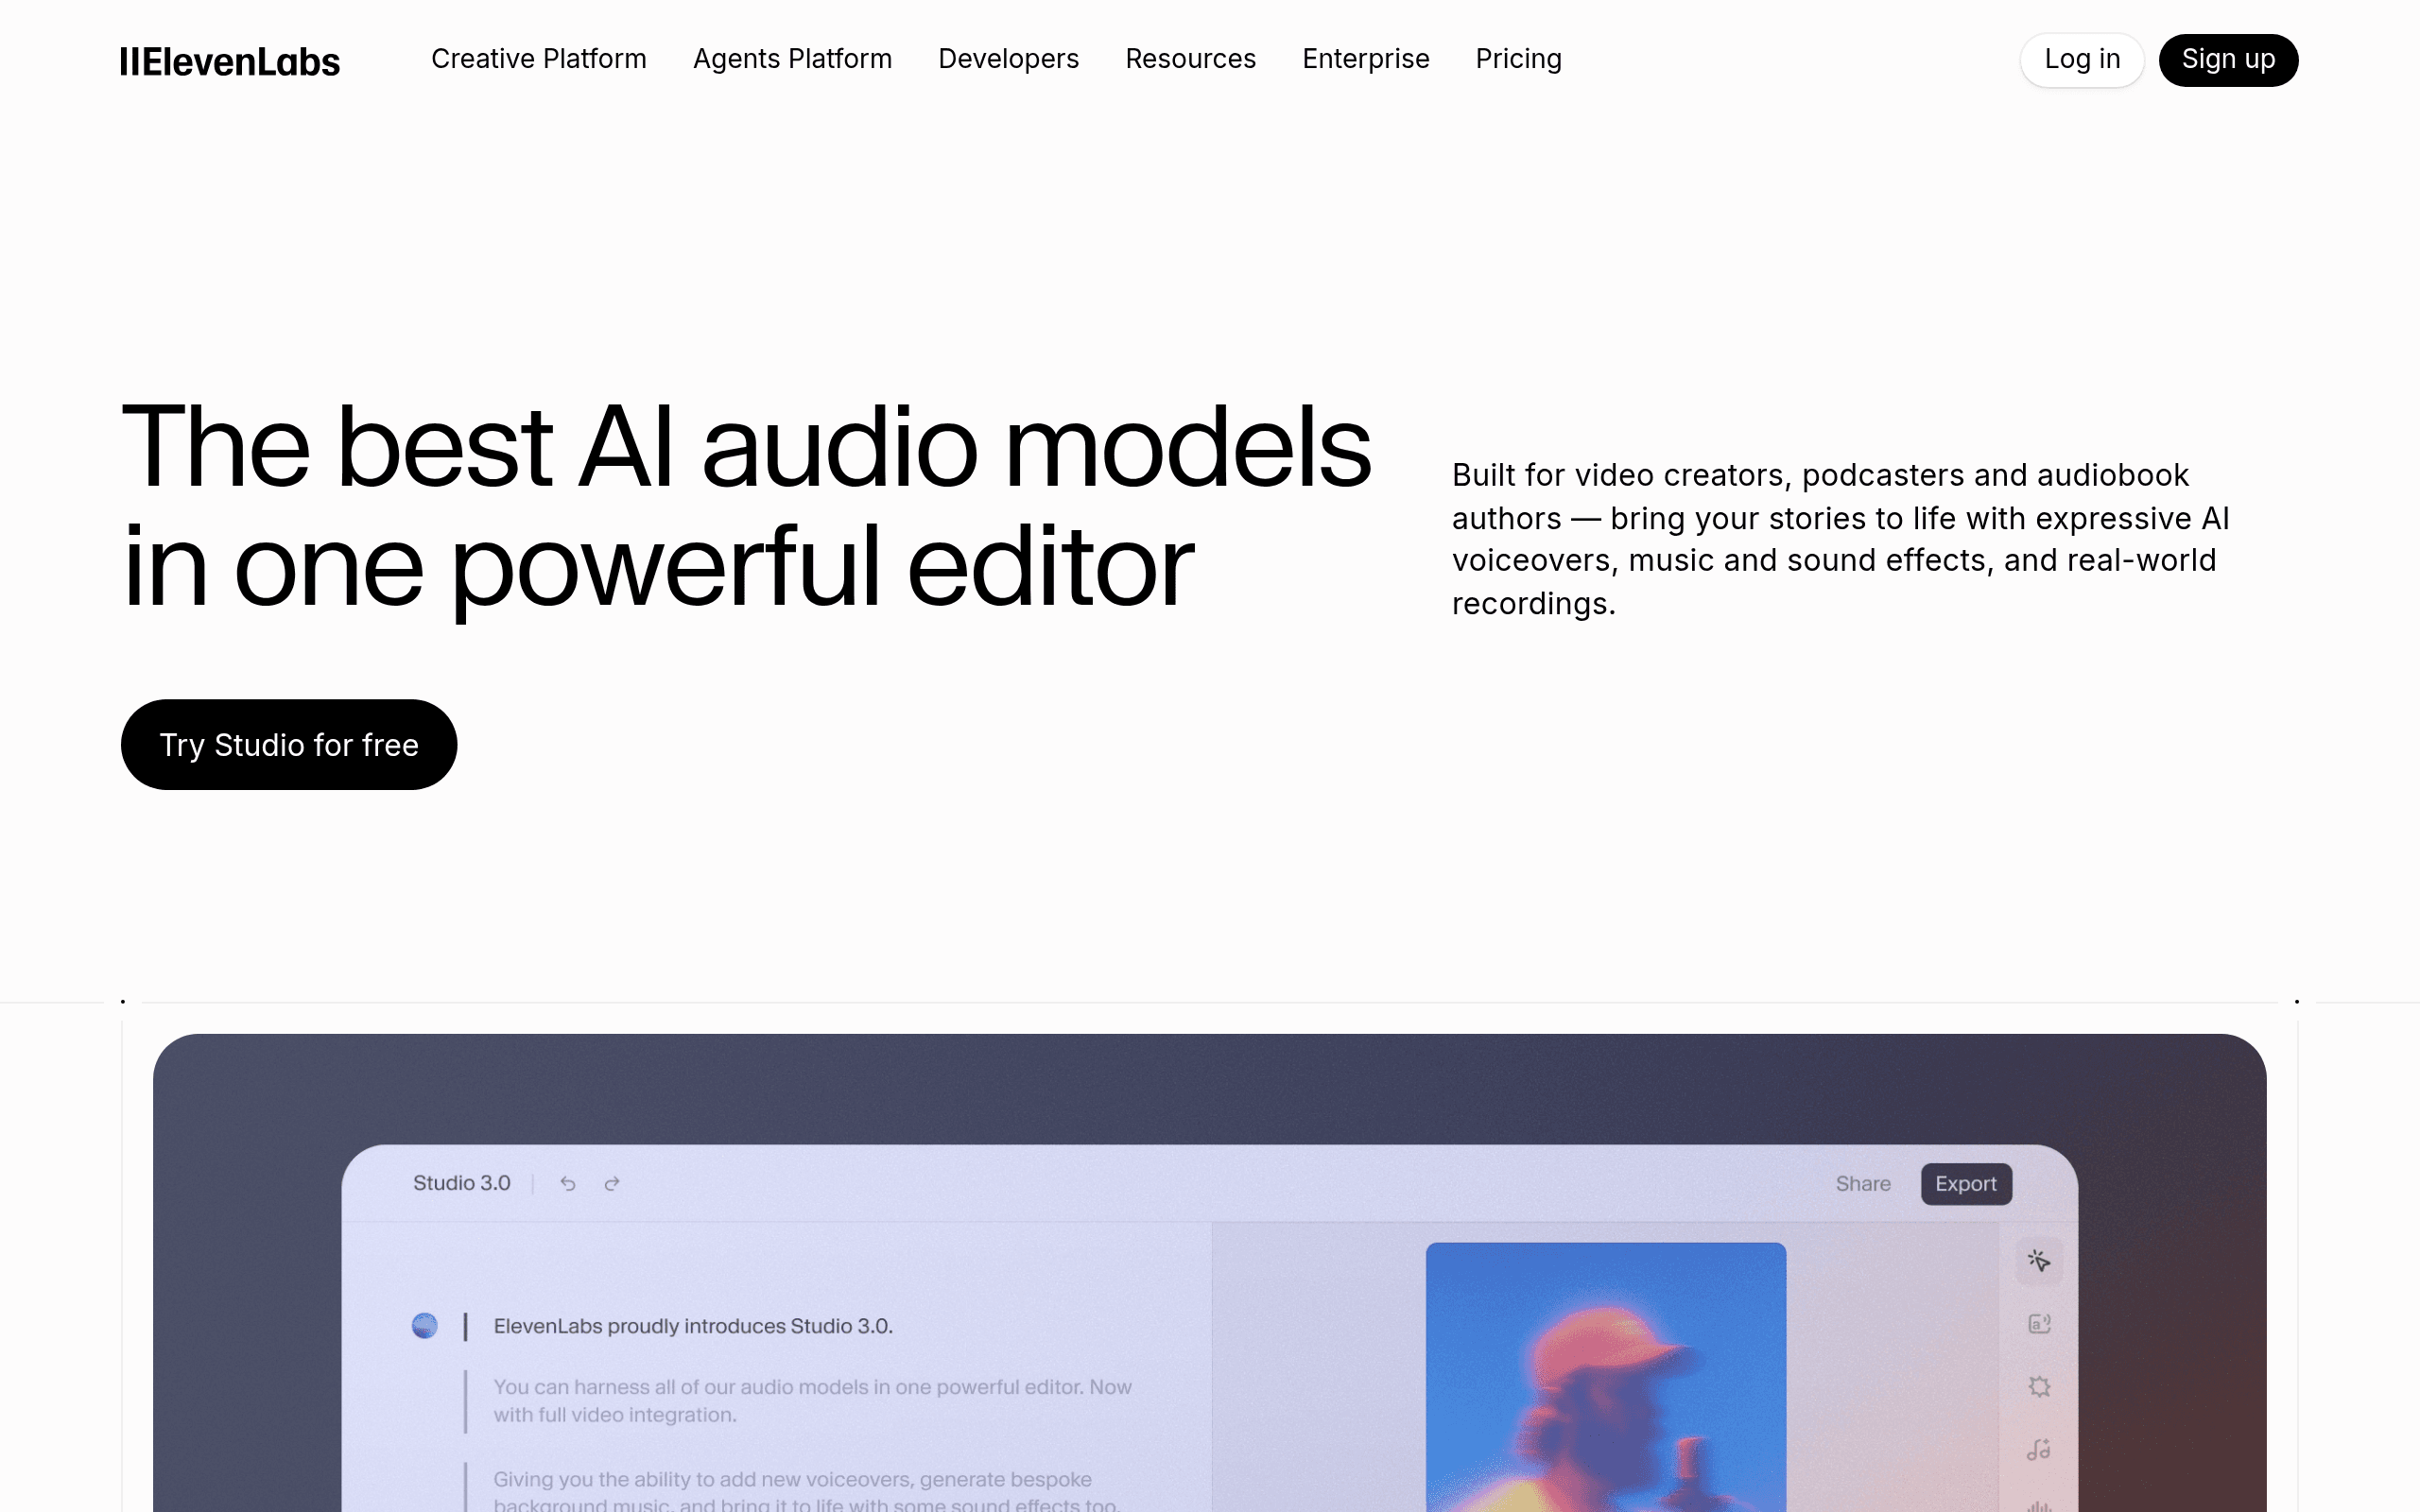The width and height of the screenshot is (2420, 1512).
Task: Open the Developers menu
Action: coord(1008,59)
